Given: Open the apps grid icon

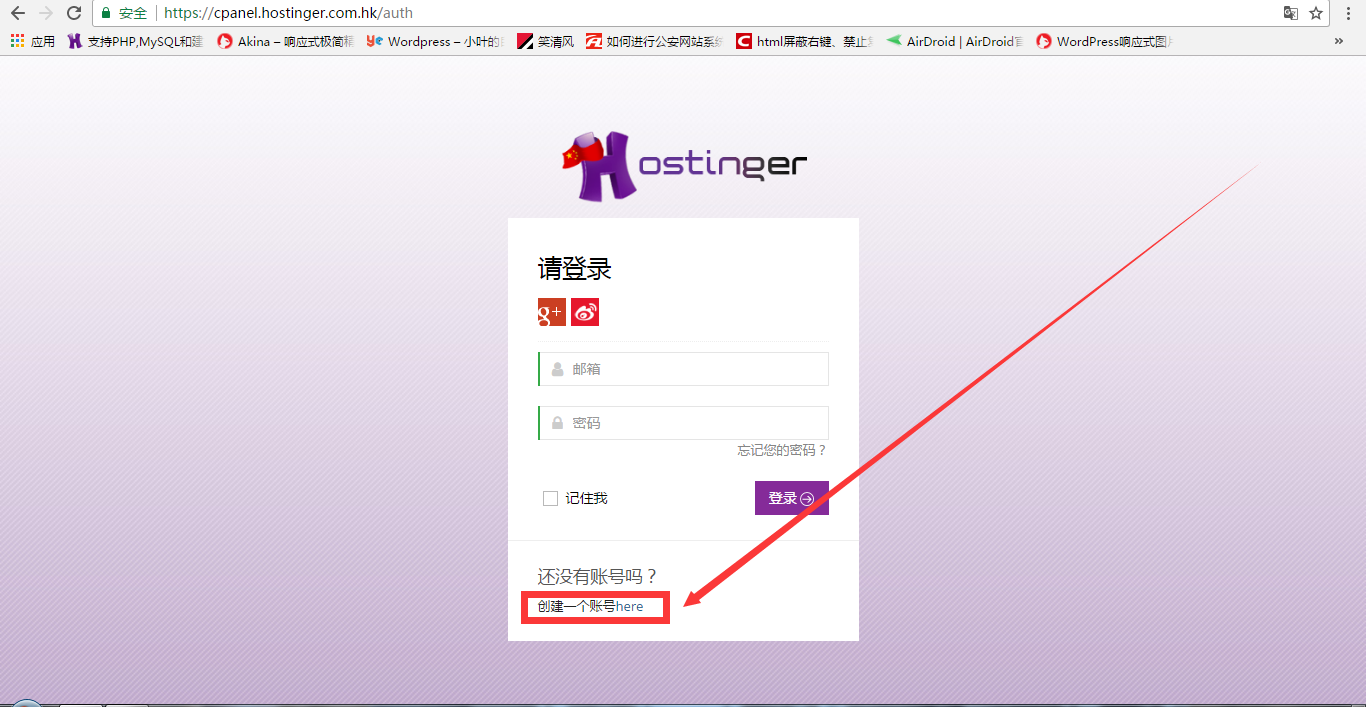Looking at the screenshot, I should [x=17, y=41].
